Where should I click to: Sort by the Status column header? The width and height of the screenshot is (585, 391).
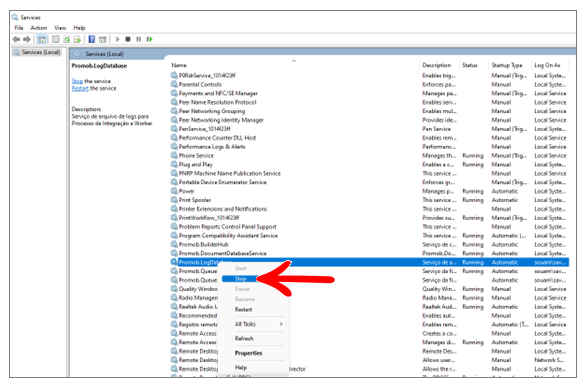(x=470, y=65)
